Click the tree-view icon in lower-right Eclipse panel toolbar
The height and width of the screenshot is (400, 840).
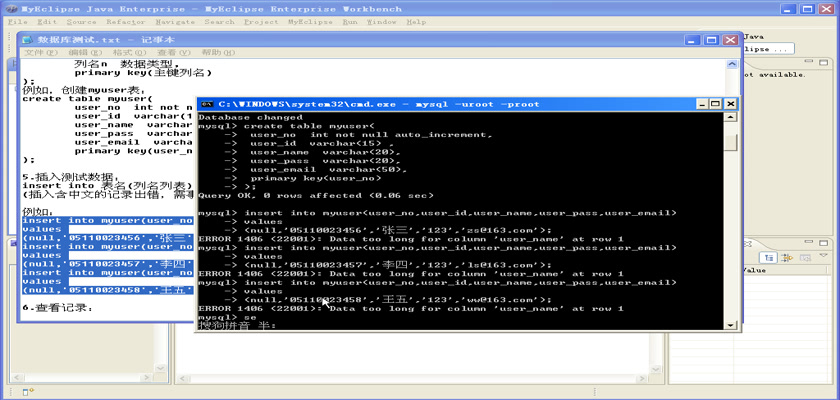click(x=769, y=258)
